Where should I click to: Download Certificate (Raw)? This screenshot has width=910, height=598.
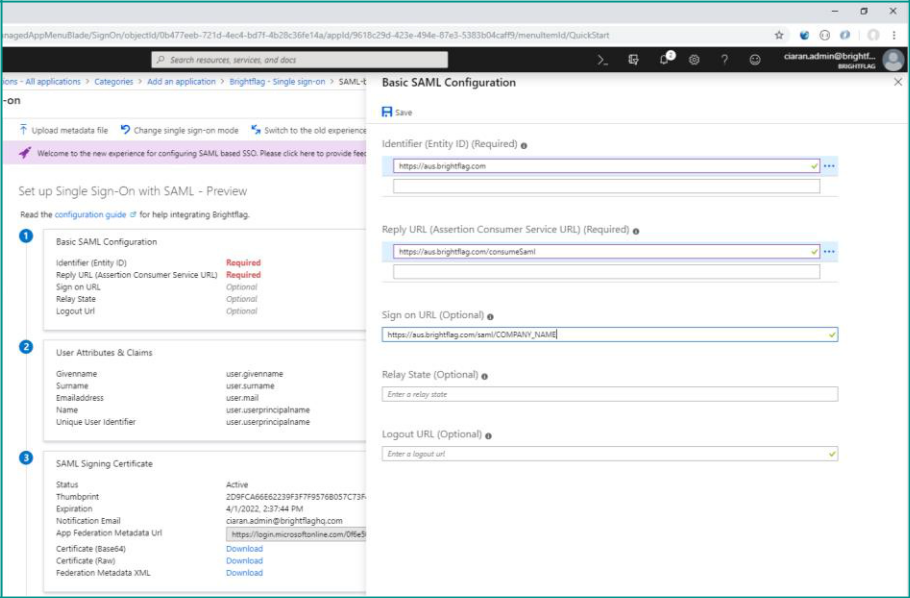244,561
